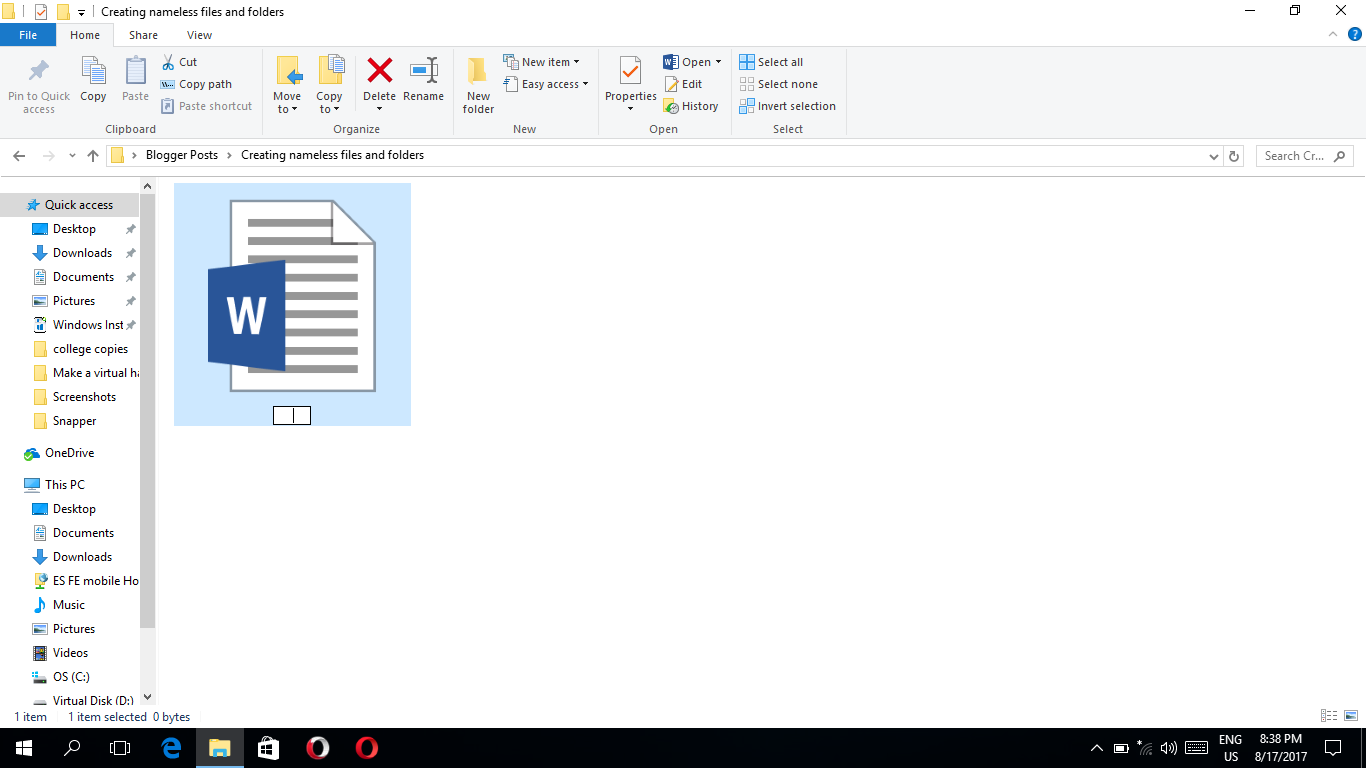Click Blogger Posts in the address breadcrumb

[181, 155]
